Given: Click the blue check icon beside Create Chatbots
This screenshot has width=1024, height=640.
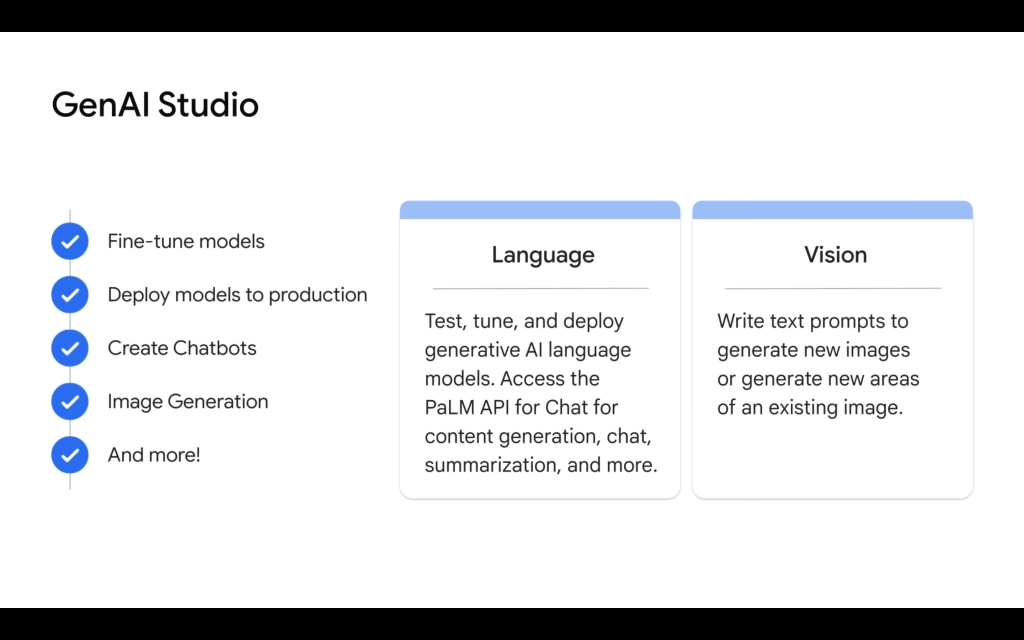Looking at the screenshot, I should (x=70, y=348).
